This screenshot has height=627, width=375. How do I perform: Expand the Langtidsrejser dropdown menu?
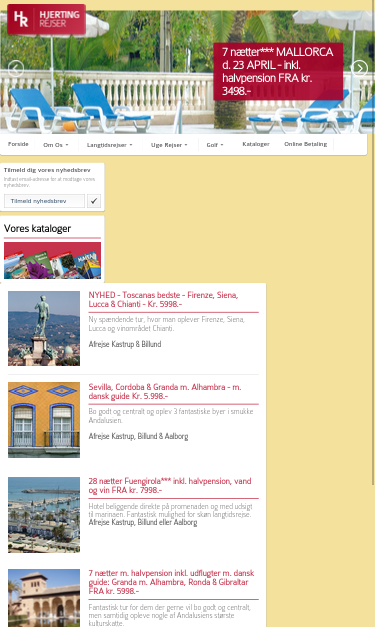110,145
